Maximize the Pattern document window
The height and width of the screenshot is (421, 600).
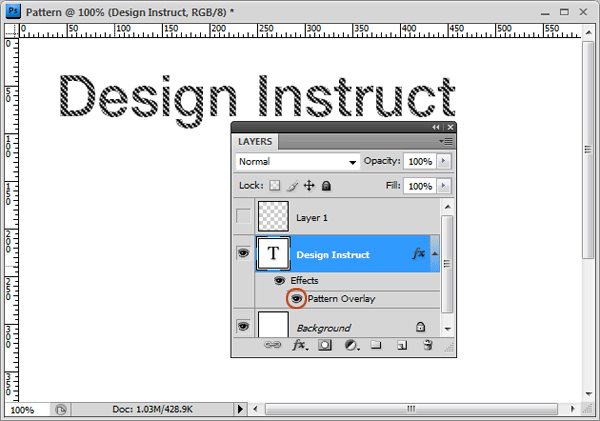[564, 12]
